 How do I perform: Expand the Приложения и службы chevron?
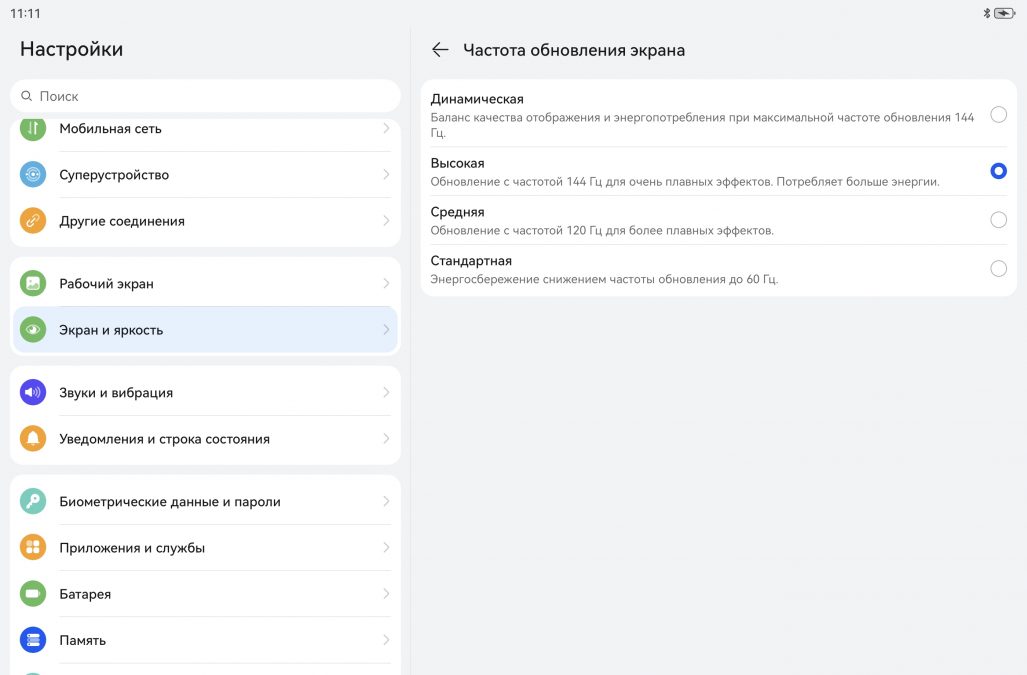[x=386, y=548]
